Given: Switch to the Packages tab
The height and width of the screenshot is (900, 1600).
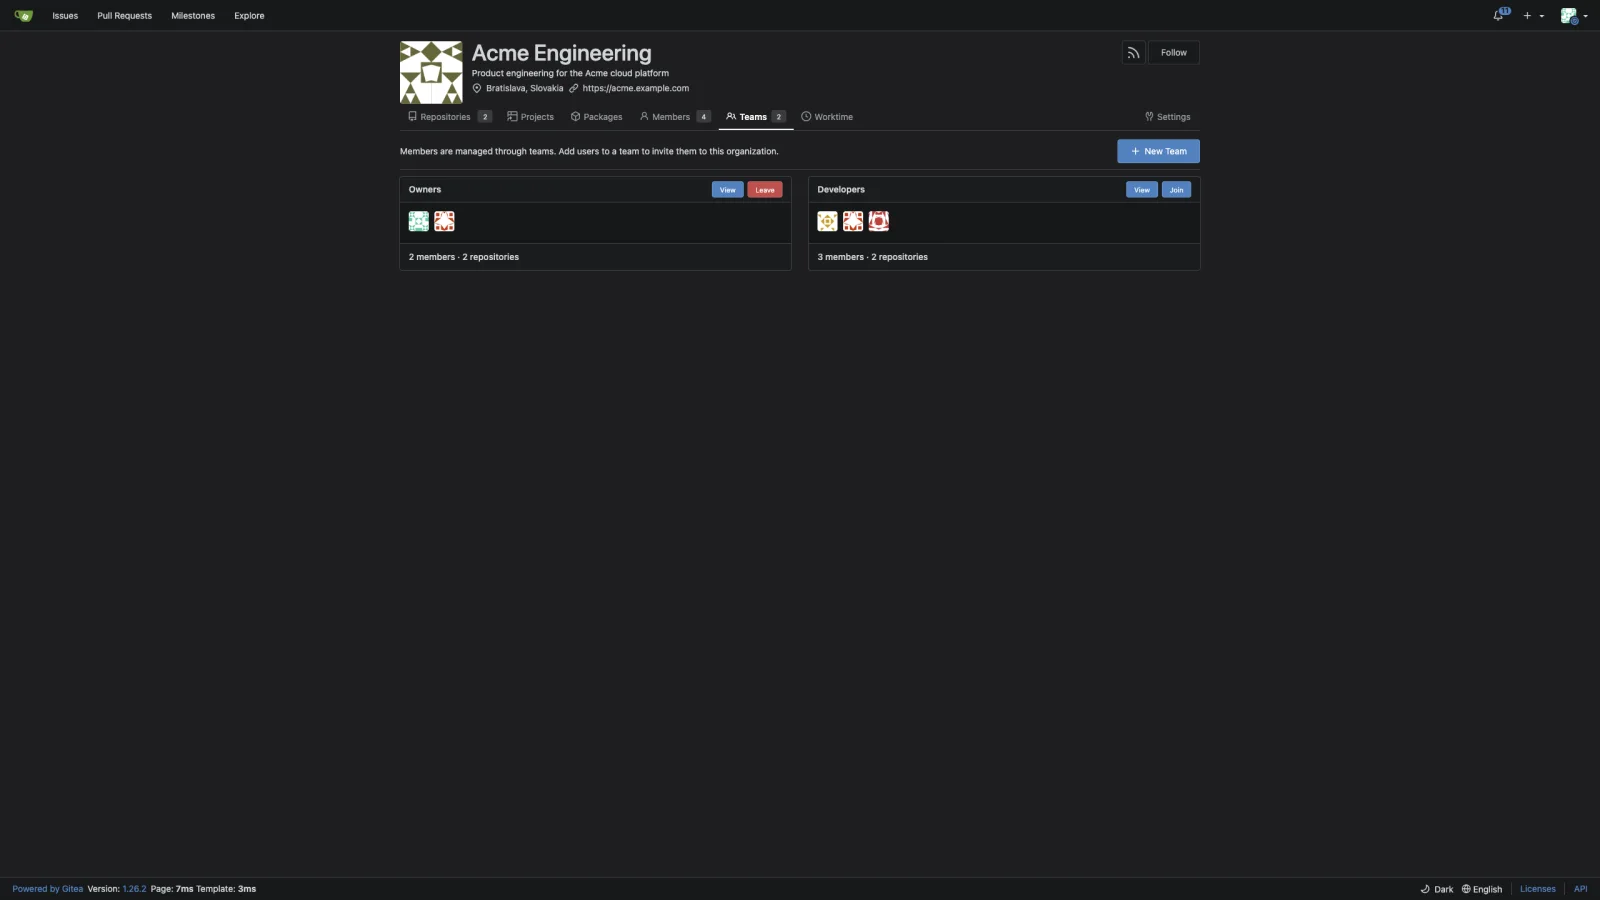Looking at the screenshot, I should (x=596, y=117).
